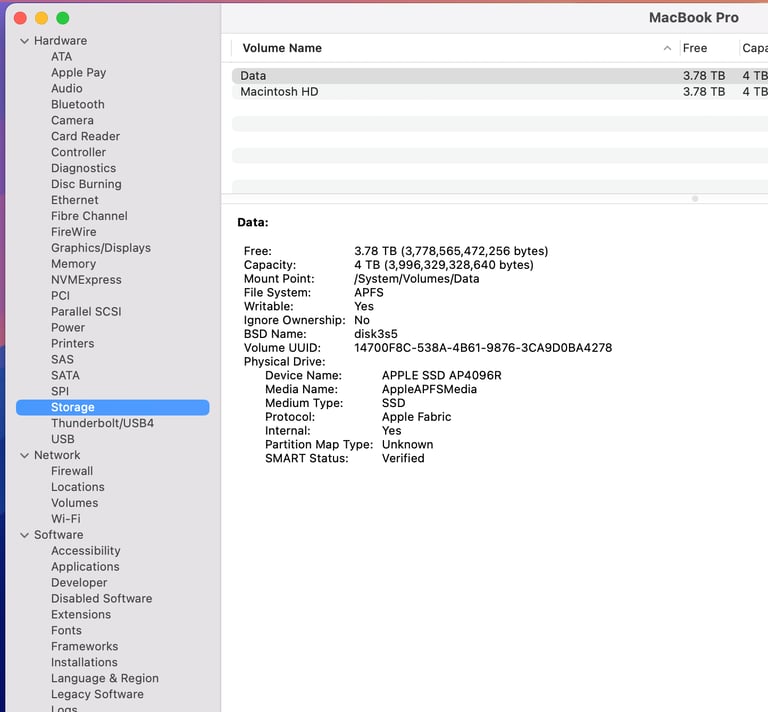
Task: Select the Macintosh HD volume row
Action: coord(500,92)
